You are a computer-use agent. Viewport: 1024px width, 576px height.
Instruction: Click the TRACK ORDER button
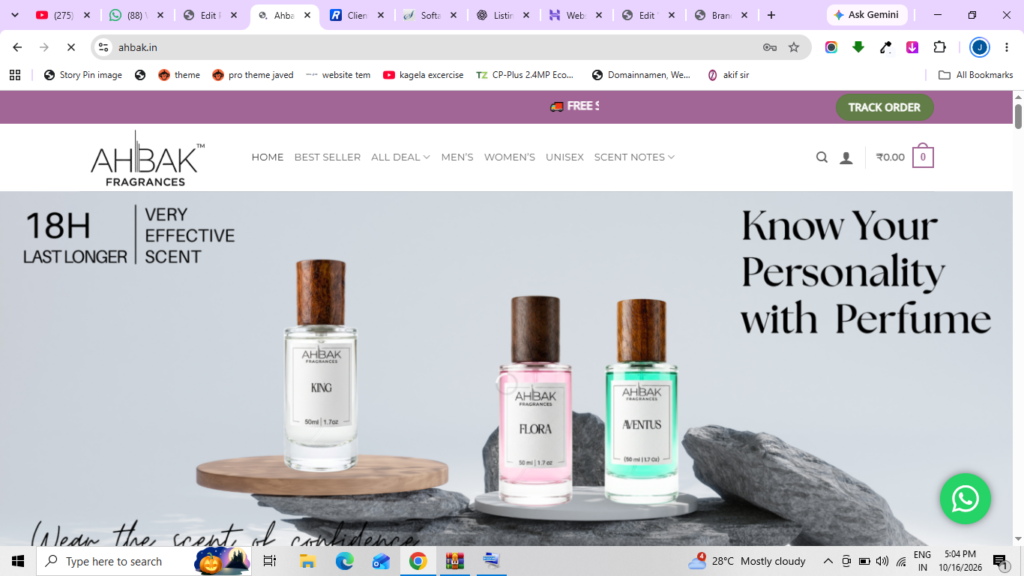[x=884, y=107]
